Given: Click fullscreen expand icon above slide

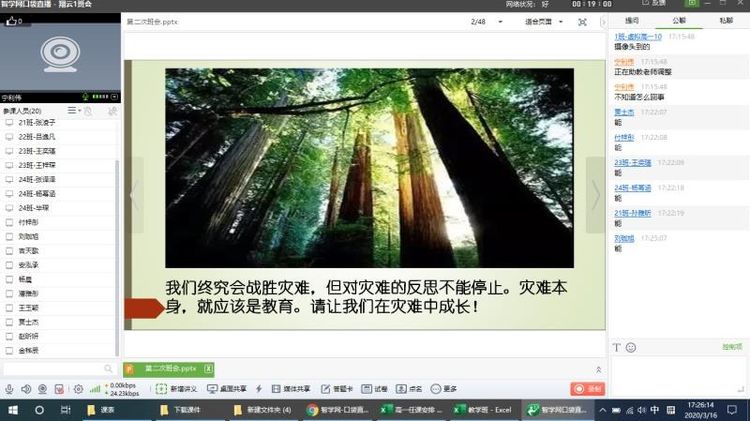Looking at the screenshot, I should point(582,21).
